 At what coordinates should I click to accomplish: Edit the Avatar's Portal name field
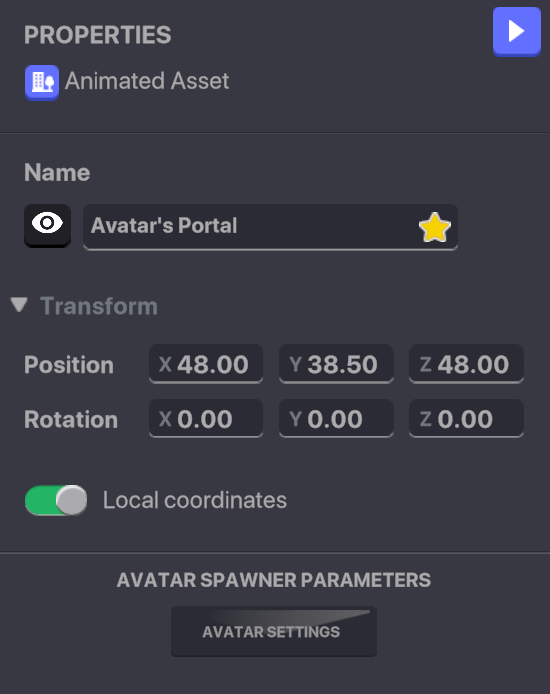pyautogui.click(x=270, y=227)
